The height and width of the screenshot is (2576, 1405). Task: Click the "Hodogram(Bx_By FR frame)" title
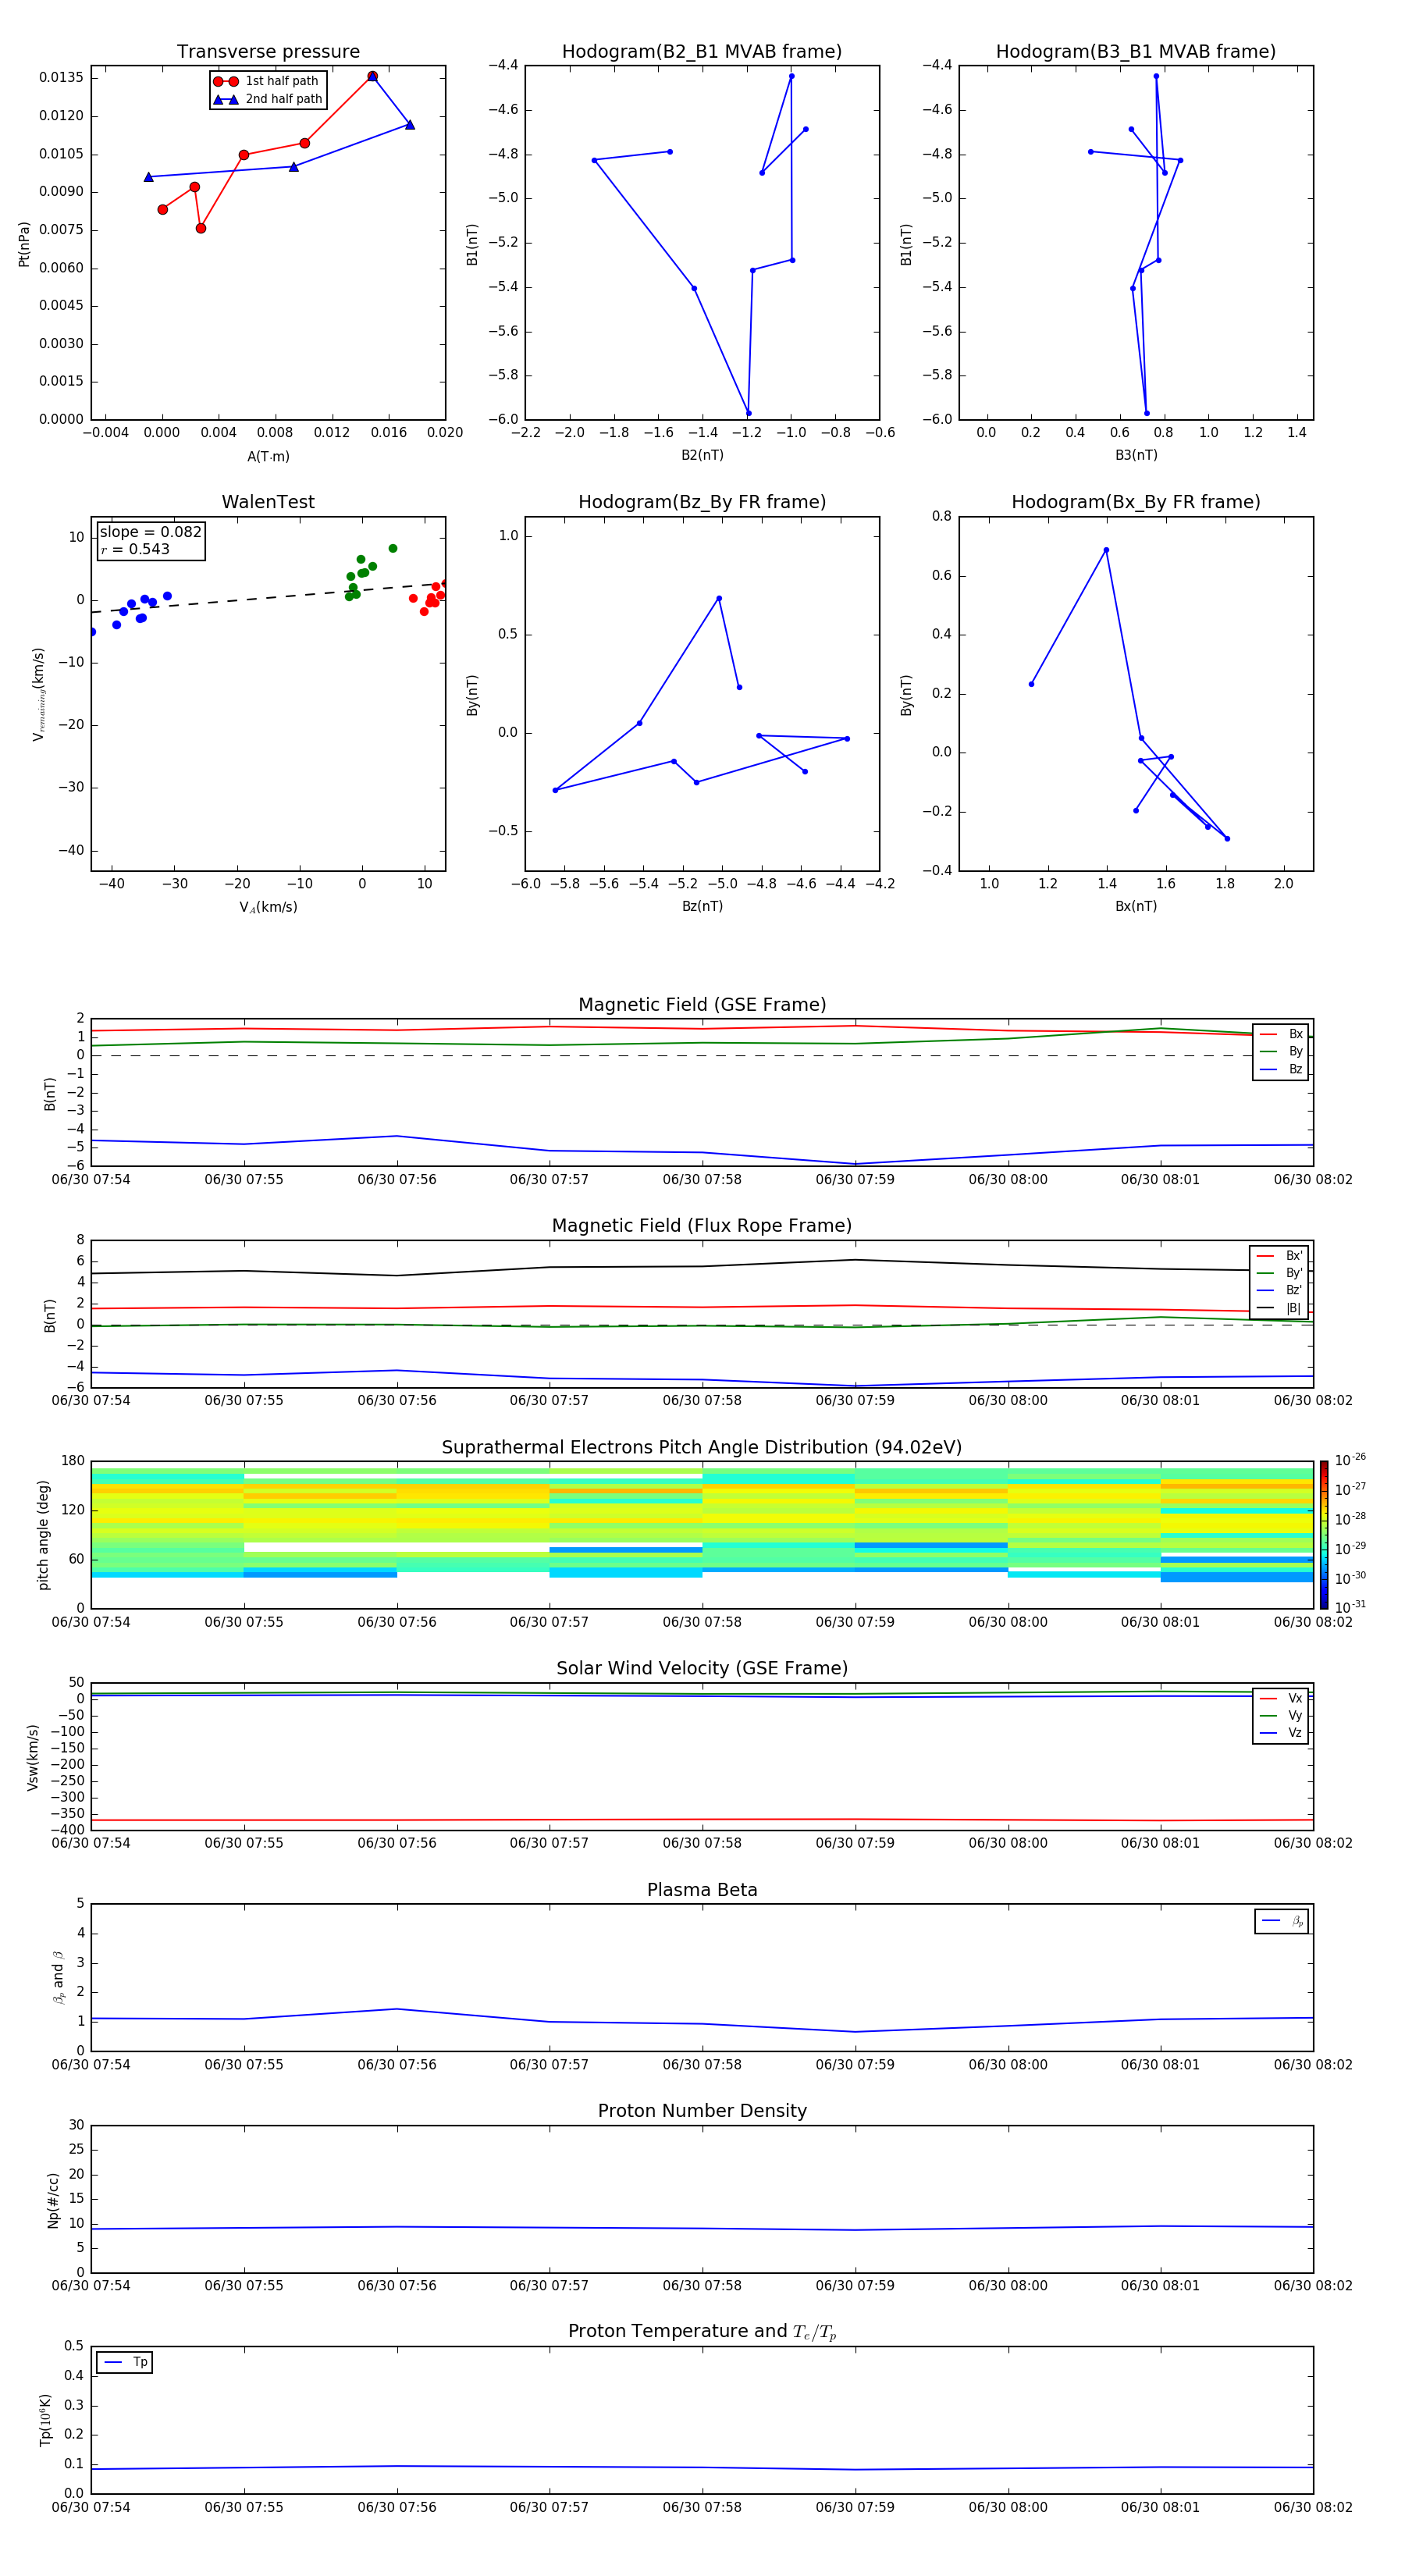point(1136,502)
